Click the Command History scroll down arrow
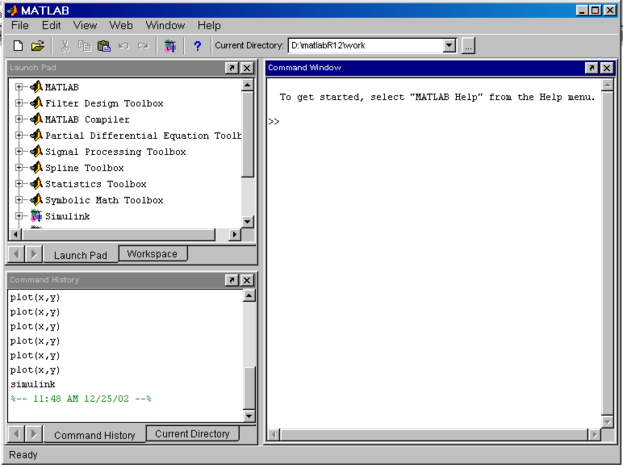This screenshot has width=623, height=468. click(x=249, y=416)
